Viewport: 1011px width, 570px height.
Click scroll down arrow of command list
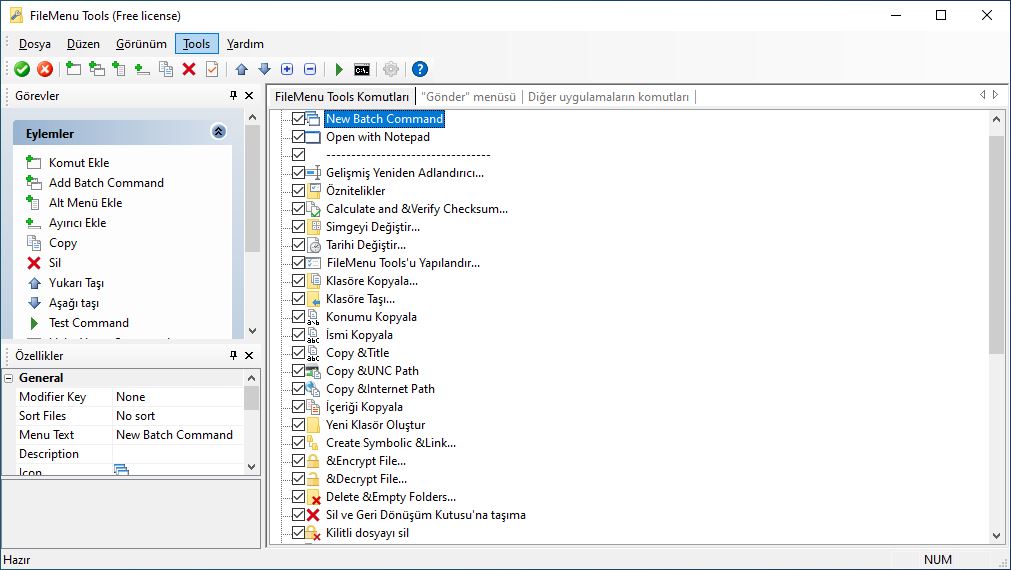tap(996, 535)
